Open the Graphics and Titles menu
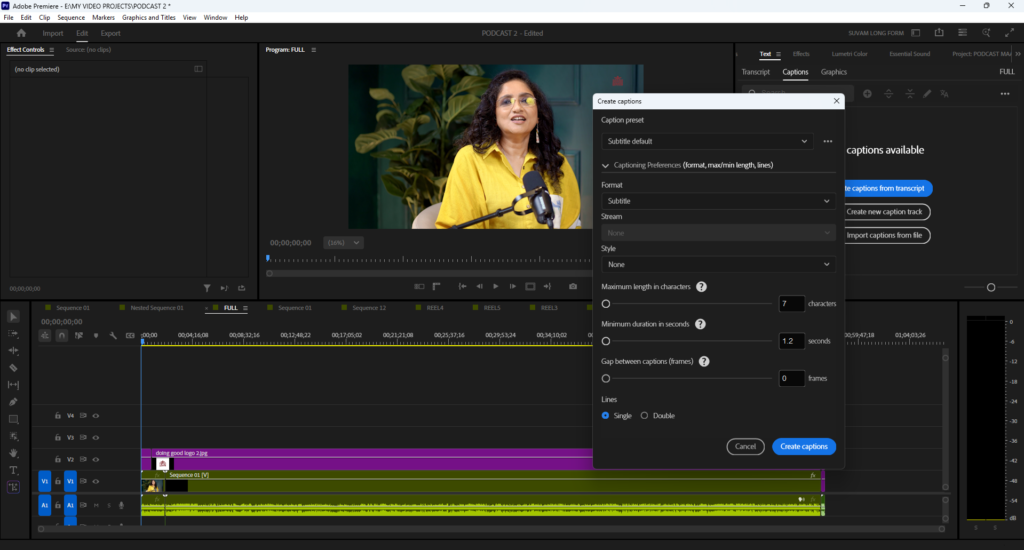The image size is (1024, 550). coord(148,18)
